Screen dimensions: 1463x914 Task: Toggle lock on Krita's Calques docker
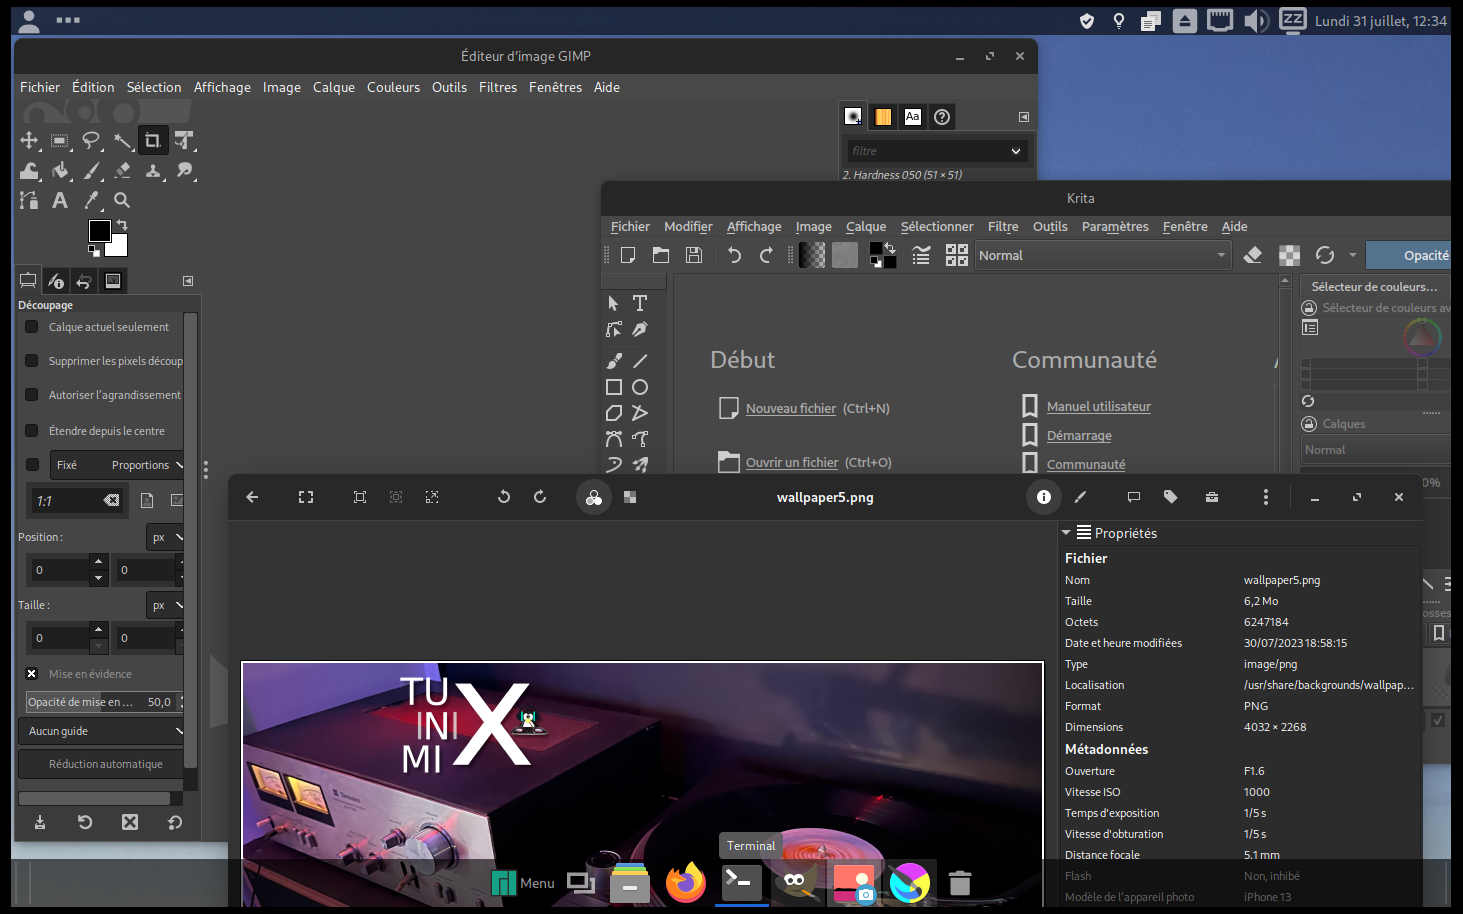pyautogui.click(x=1309, y=424)
